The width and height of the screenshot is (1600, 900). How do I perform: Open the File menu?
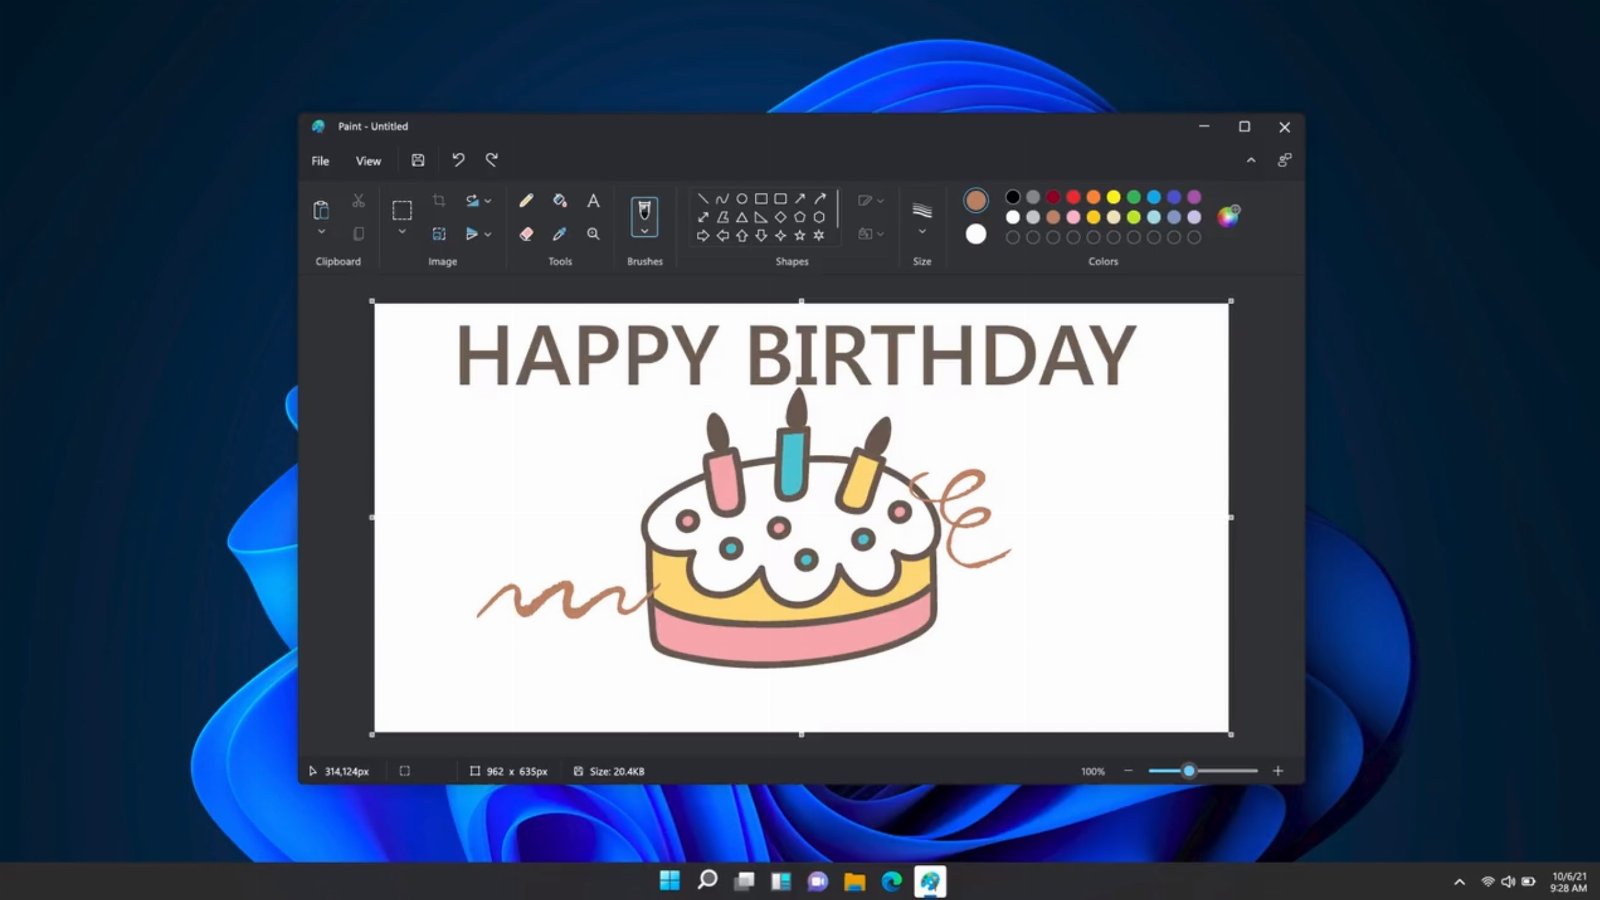[x=320, y=161]
